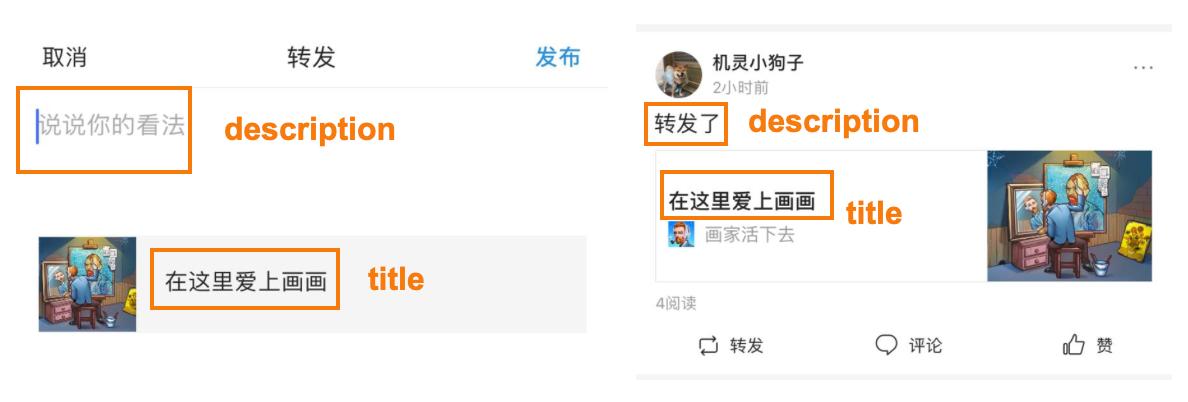Click the 赞 like label
Image resolution: width=1188 pixels, height=402 pixels.
coord(1105,346)
